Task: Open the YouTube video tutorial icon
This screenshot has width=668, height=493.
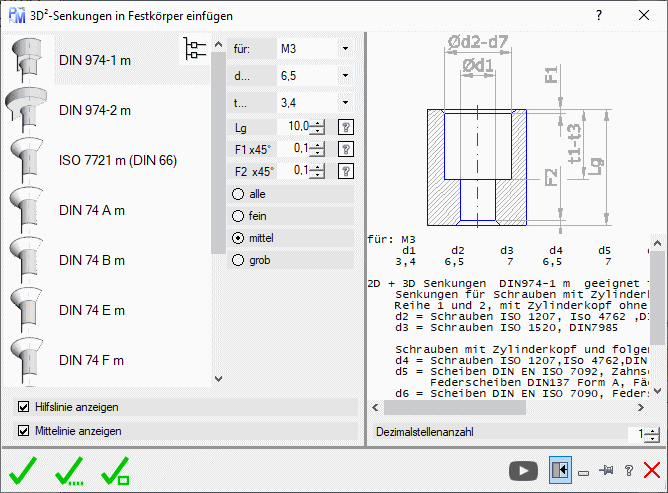Action: pos(522,469)
